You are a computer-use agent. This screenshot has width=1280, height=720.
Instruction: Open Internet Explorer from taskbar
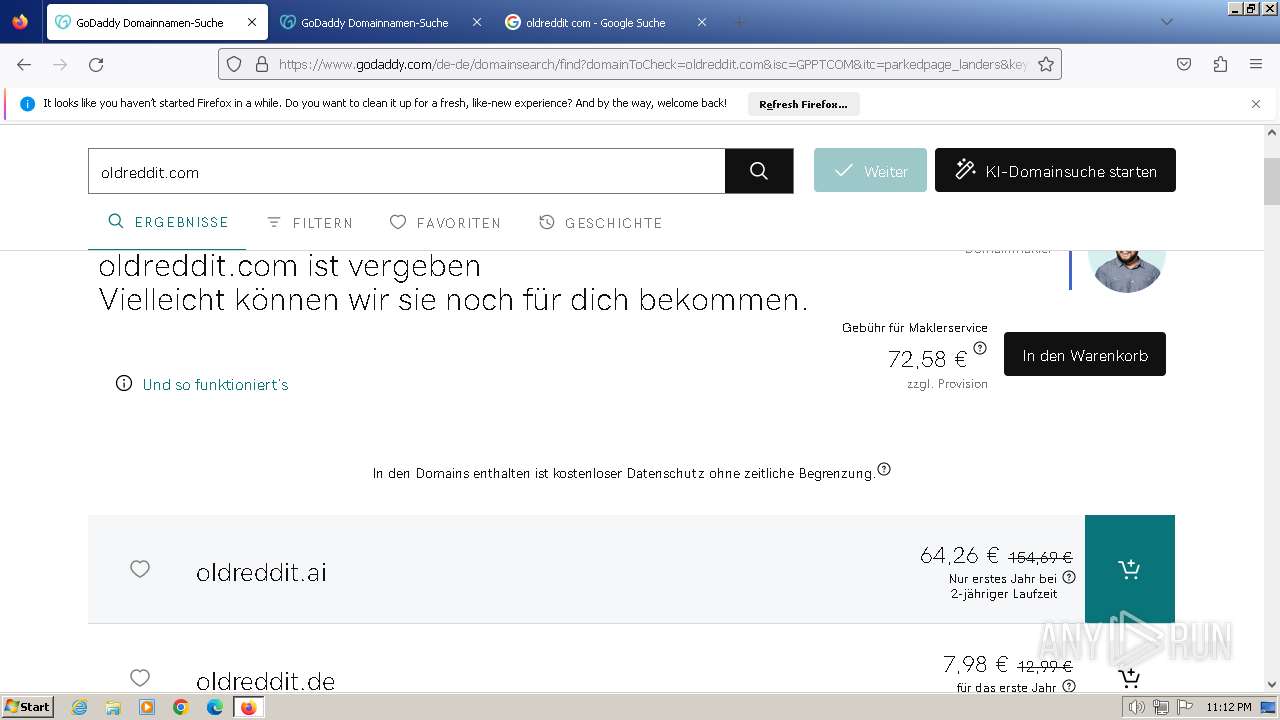(x=79, y=707)
